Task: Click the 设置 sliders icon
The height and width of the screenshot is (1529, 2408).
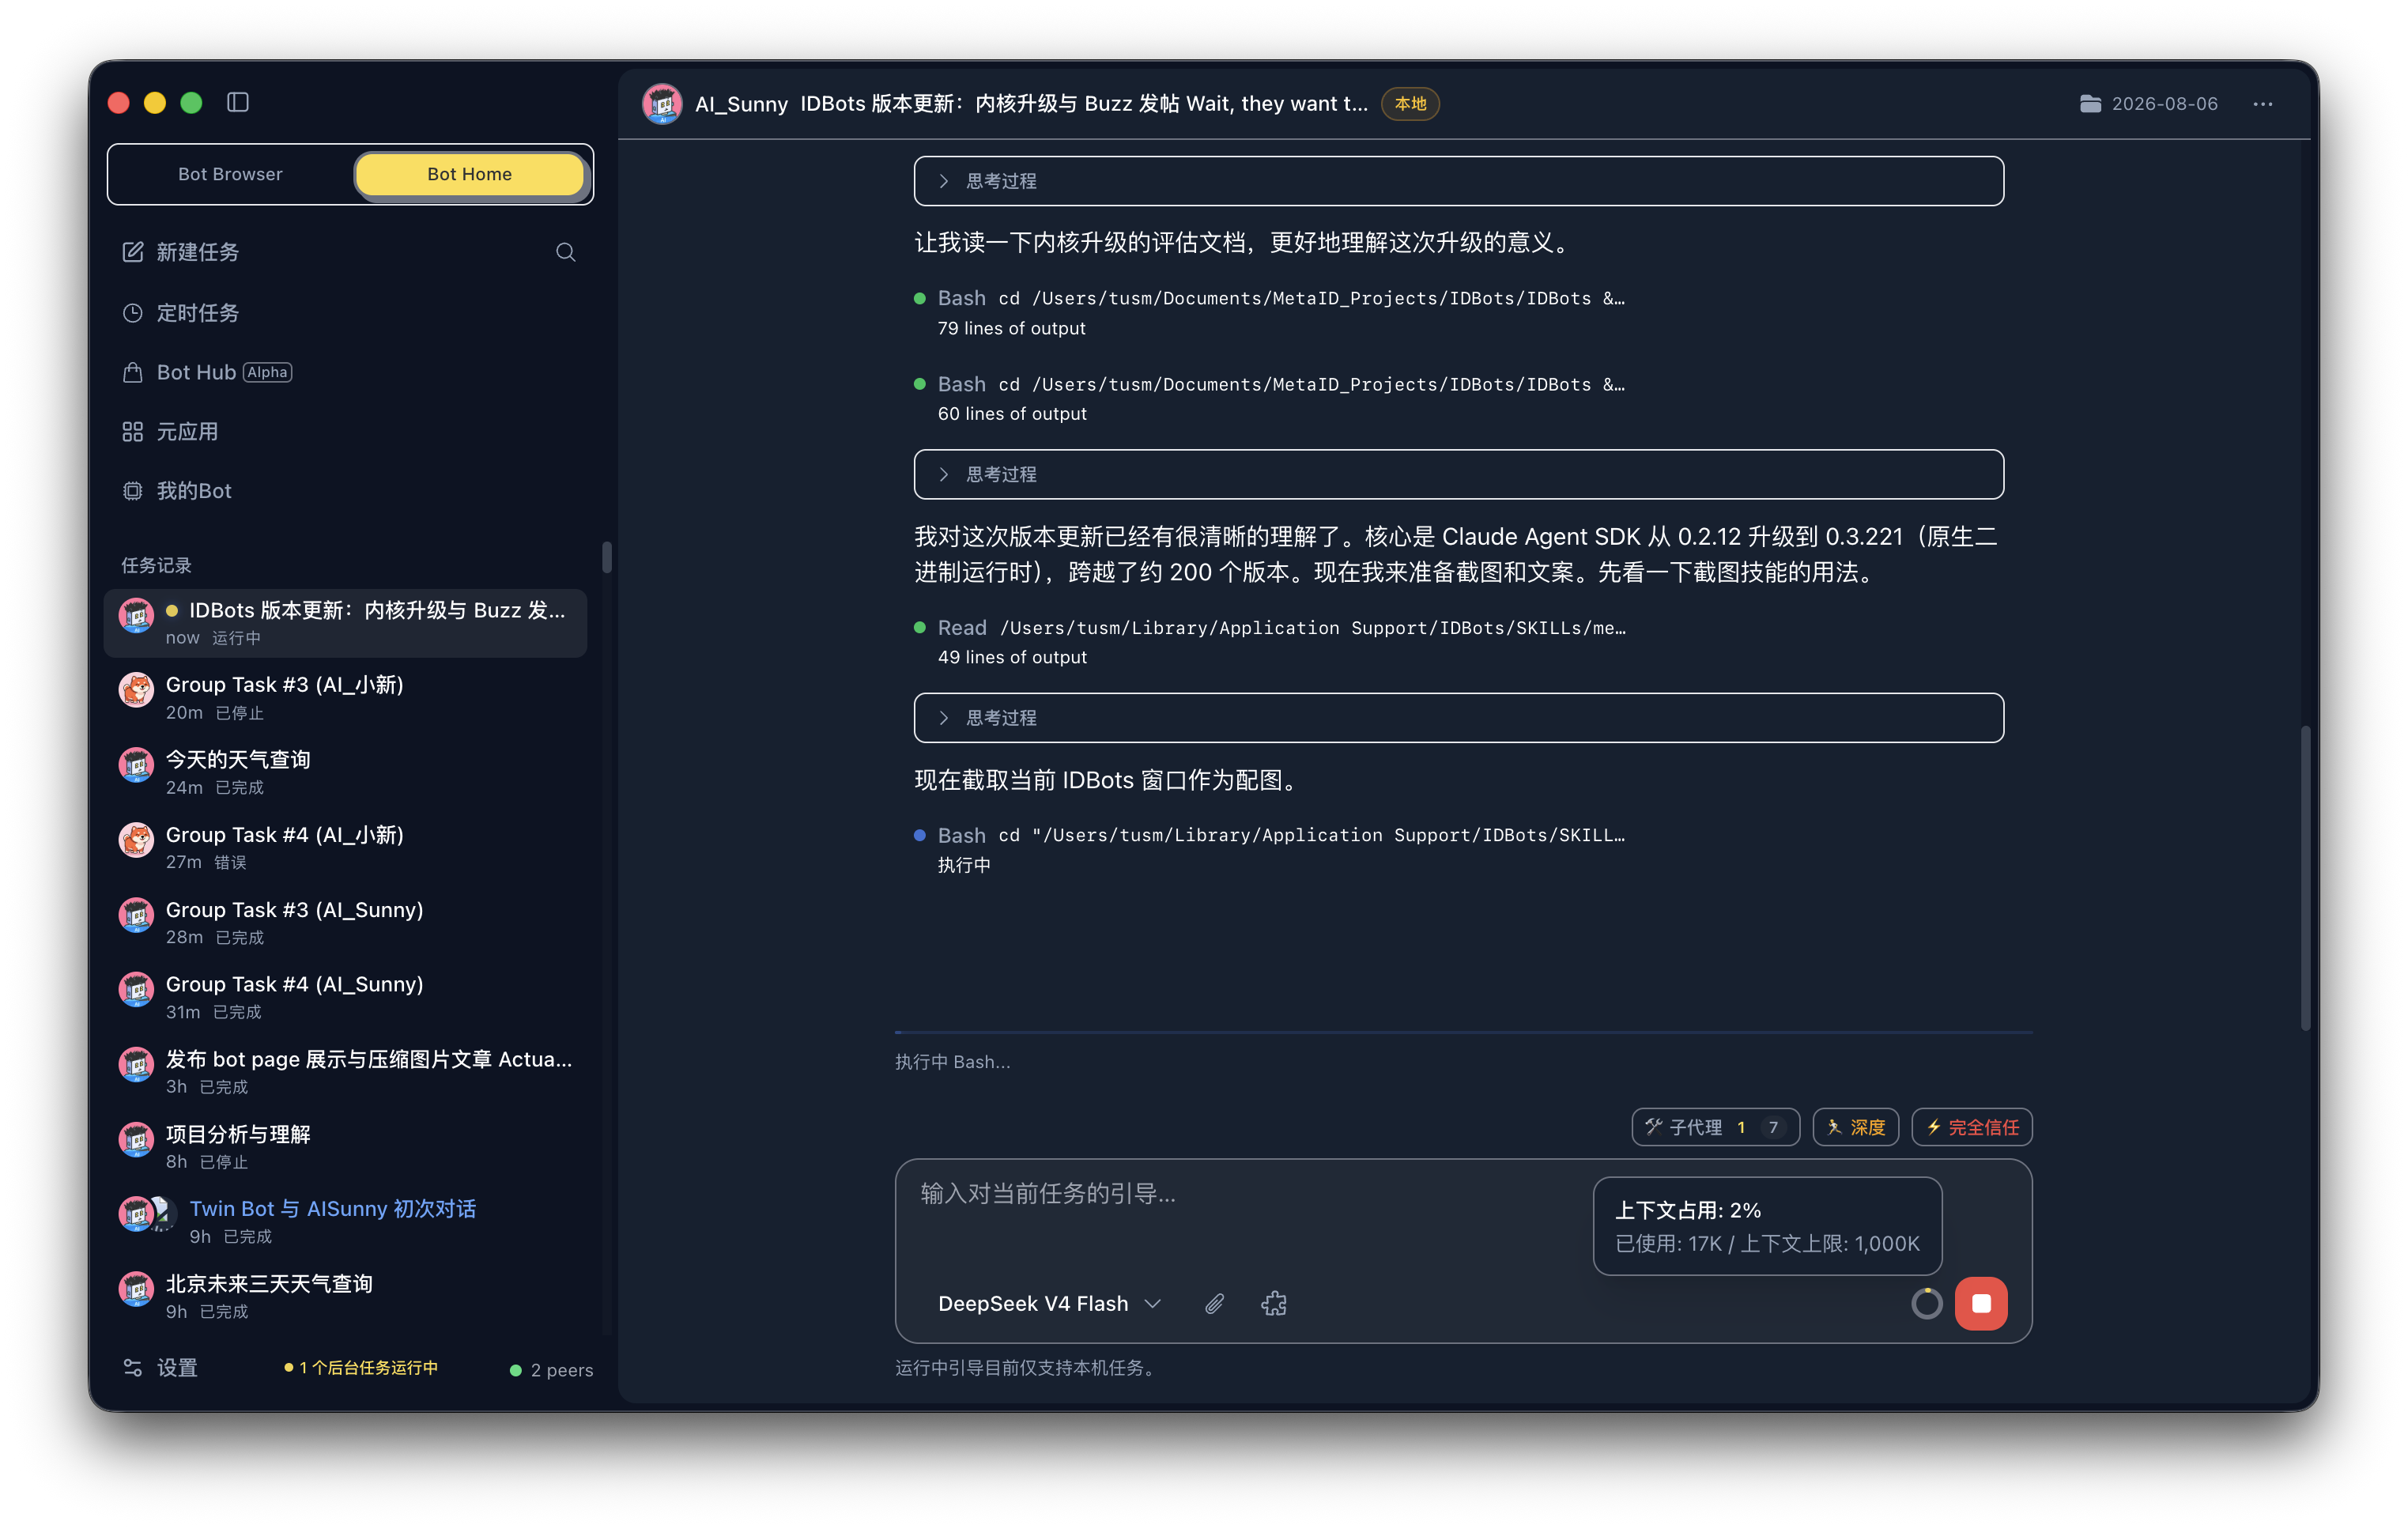Action: point(133,1367)
